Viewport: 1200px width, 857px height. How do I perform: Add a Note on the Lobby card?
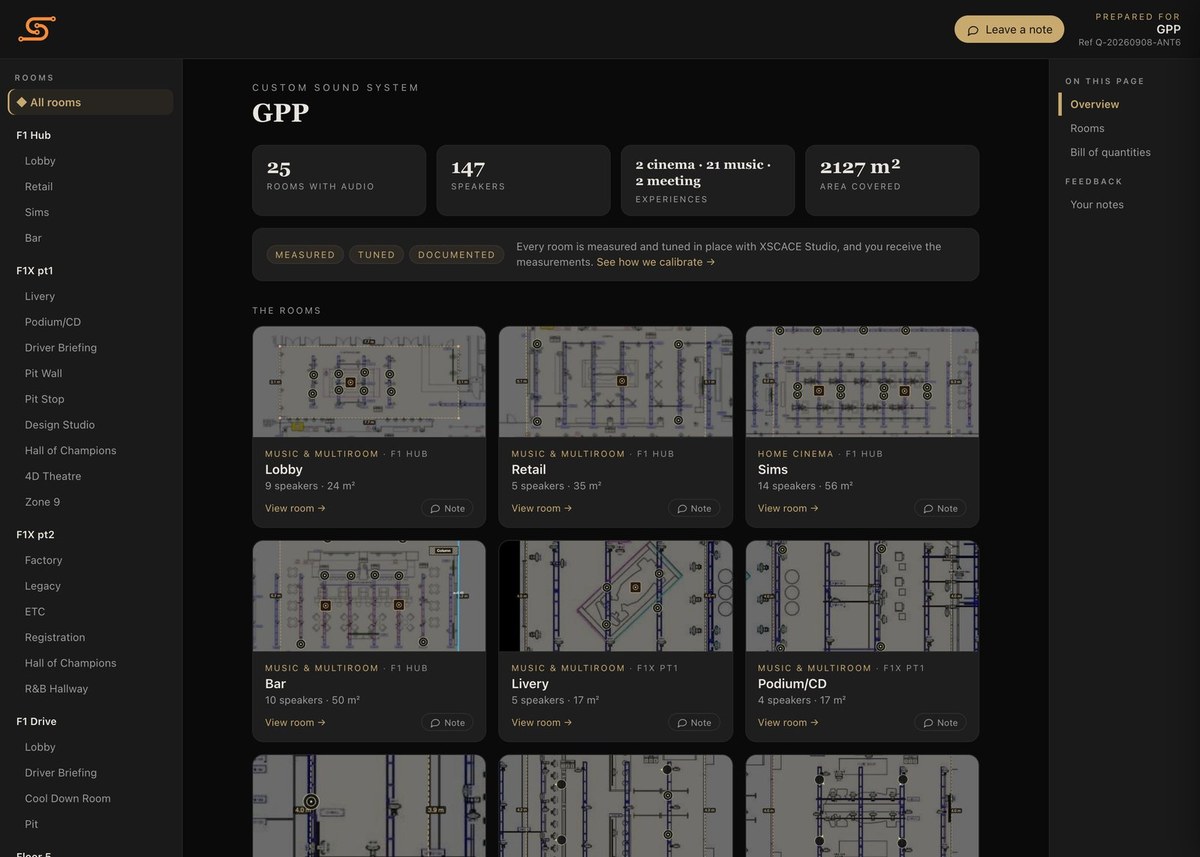[x=447, y=508]
